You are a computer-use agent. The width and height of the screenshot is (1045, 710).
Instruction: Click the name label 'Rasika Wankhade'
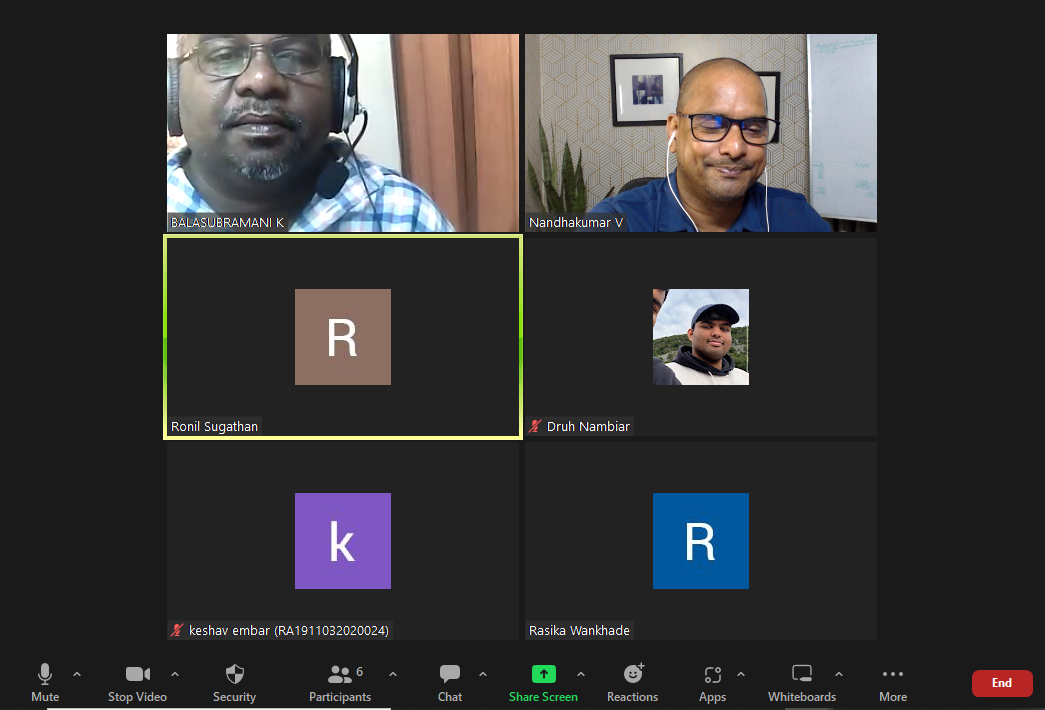(x=579, y=631)
